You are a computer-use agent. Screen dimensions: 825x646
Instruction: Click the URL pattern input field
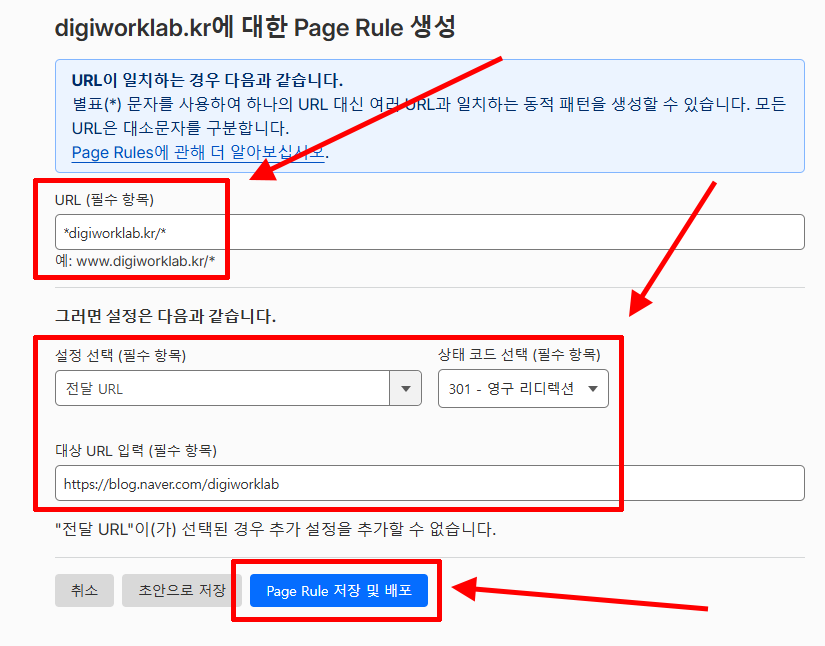point(429,232)
